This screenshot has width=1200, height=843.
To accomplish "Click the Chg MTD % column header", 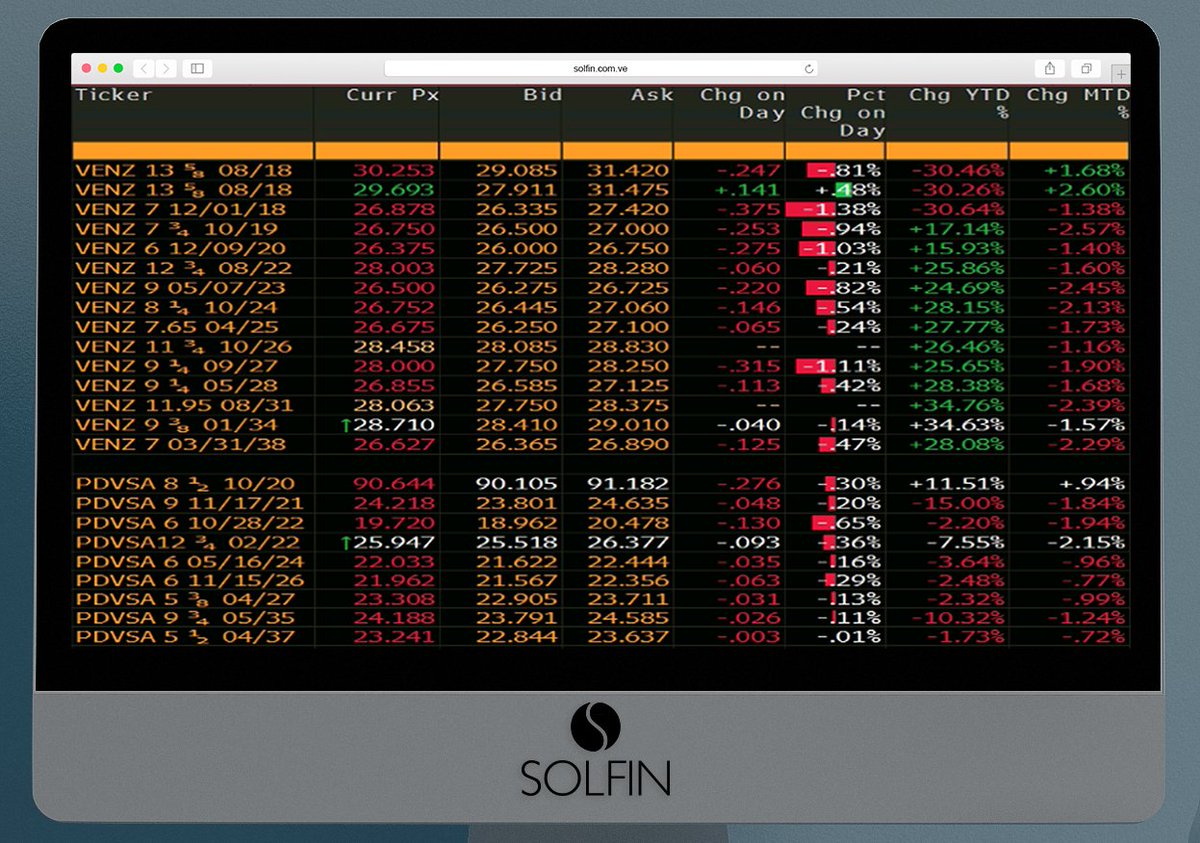I will pyautogui.click(x=1078, y=104).
